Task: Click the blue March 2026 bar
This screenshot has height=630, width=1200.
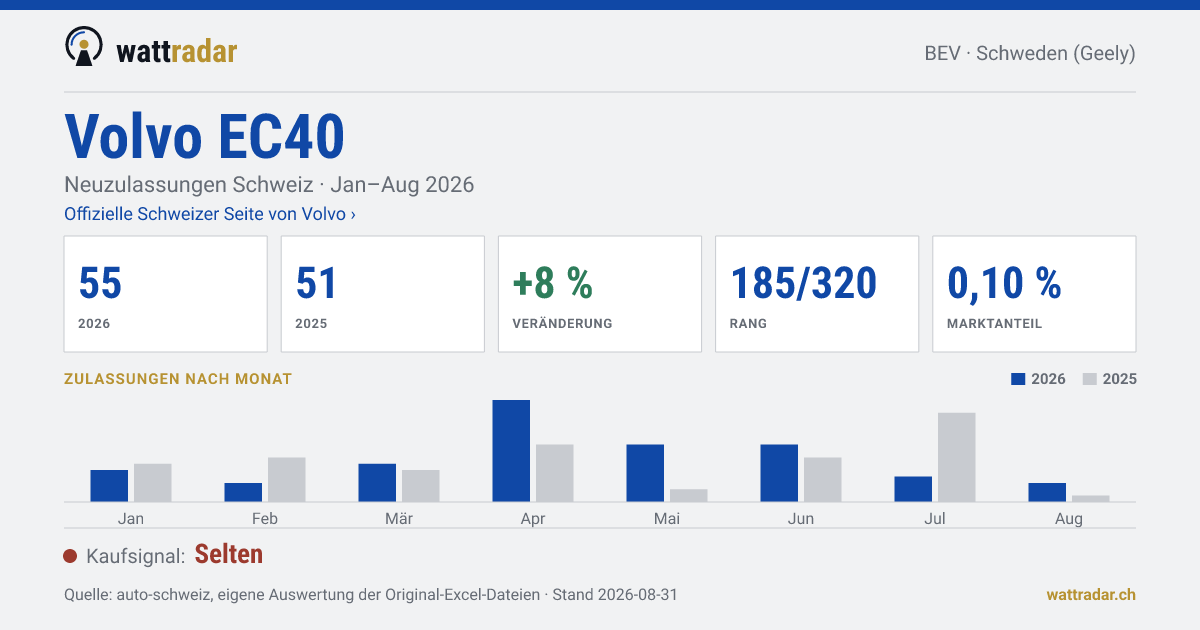Action: pyautogui.click(x=377, y=483)
